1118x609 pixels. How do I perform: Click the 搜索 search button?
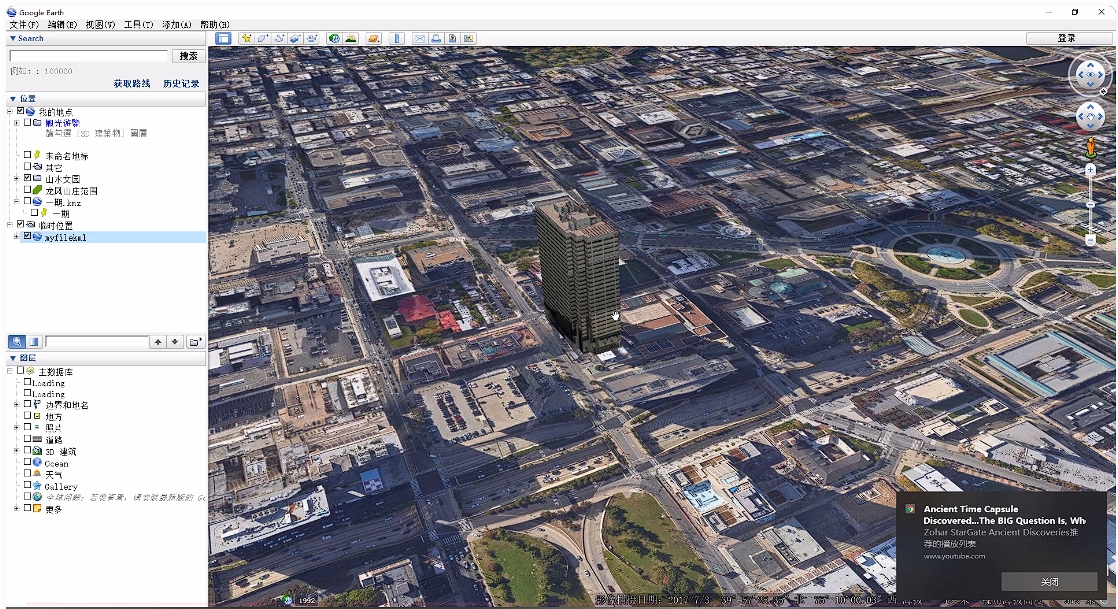[x=188, y=56]
